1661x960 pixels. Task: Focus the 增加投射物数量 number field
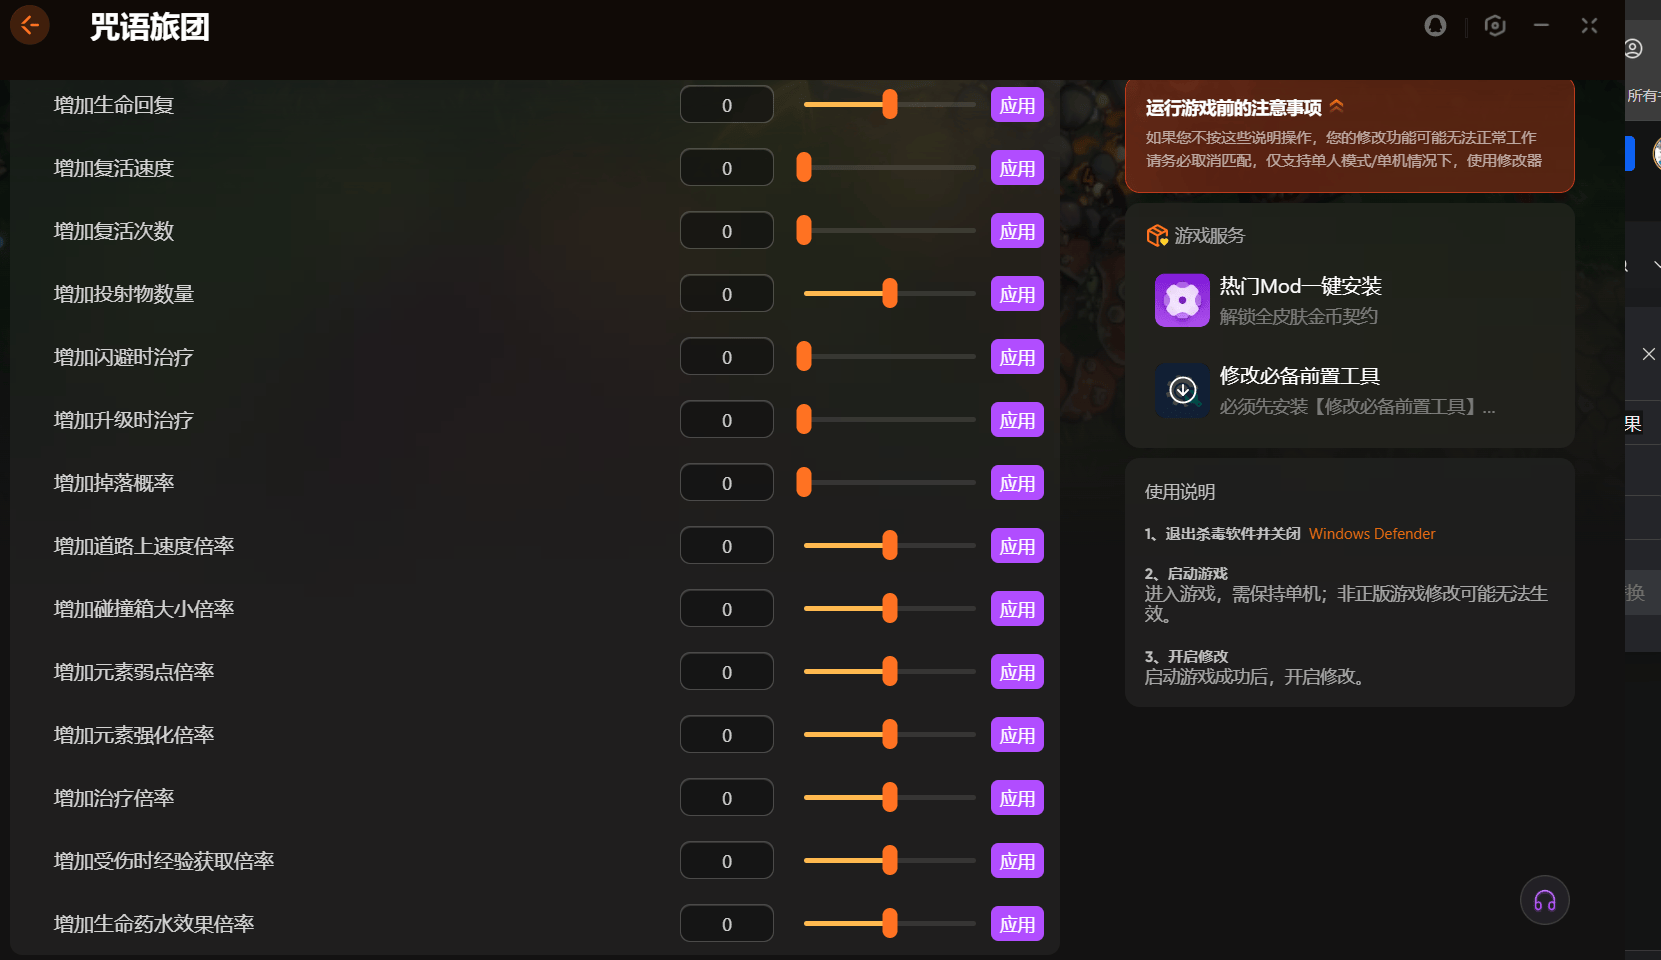point(727,294)
